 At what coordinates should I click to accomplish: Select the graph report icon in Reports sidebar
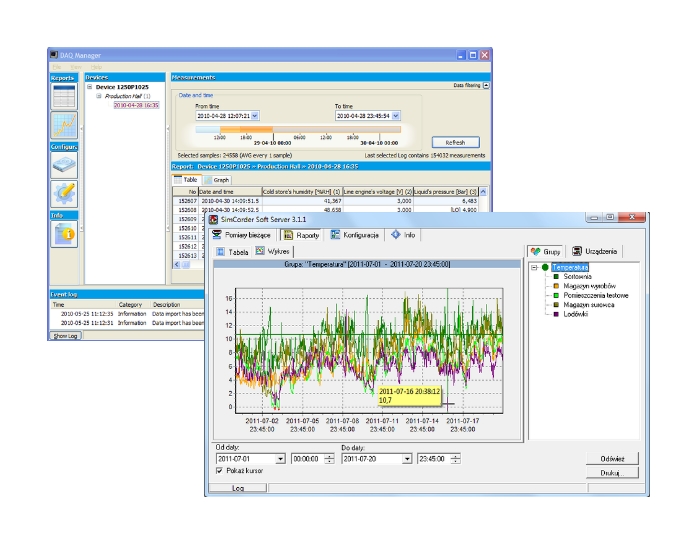point(63,126)
